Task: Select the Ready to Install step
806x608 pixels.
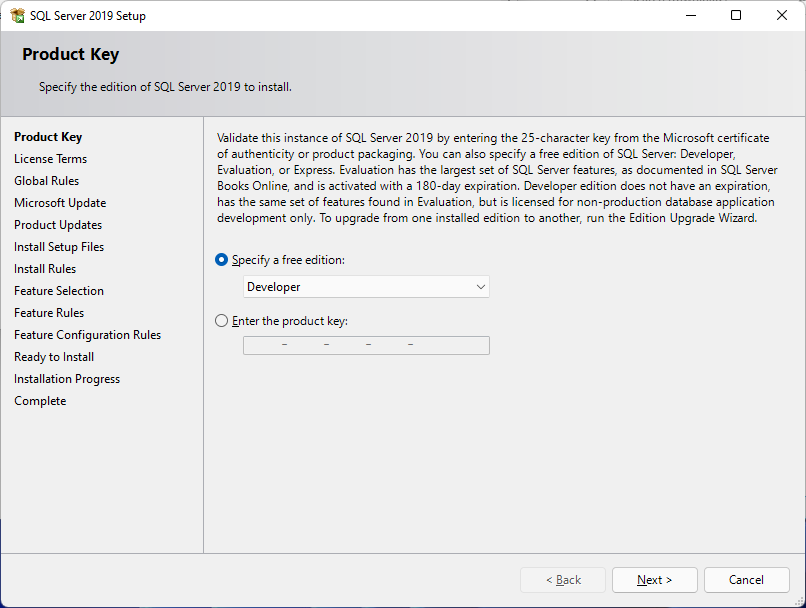Action: 54,357
